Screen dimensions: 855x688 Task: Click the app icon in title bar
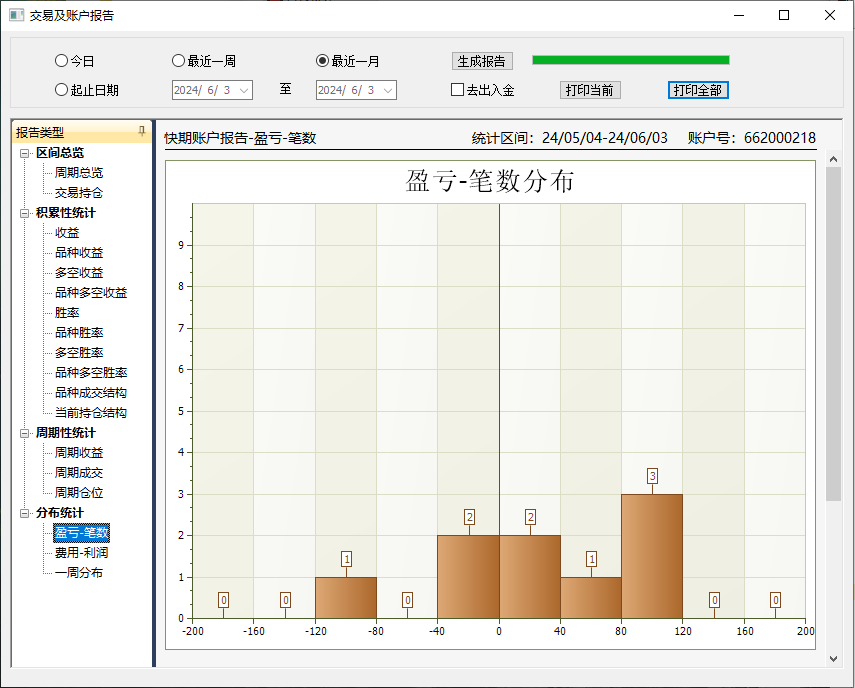[x=16, y=15]
